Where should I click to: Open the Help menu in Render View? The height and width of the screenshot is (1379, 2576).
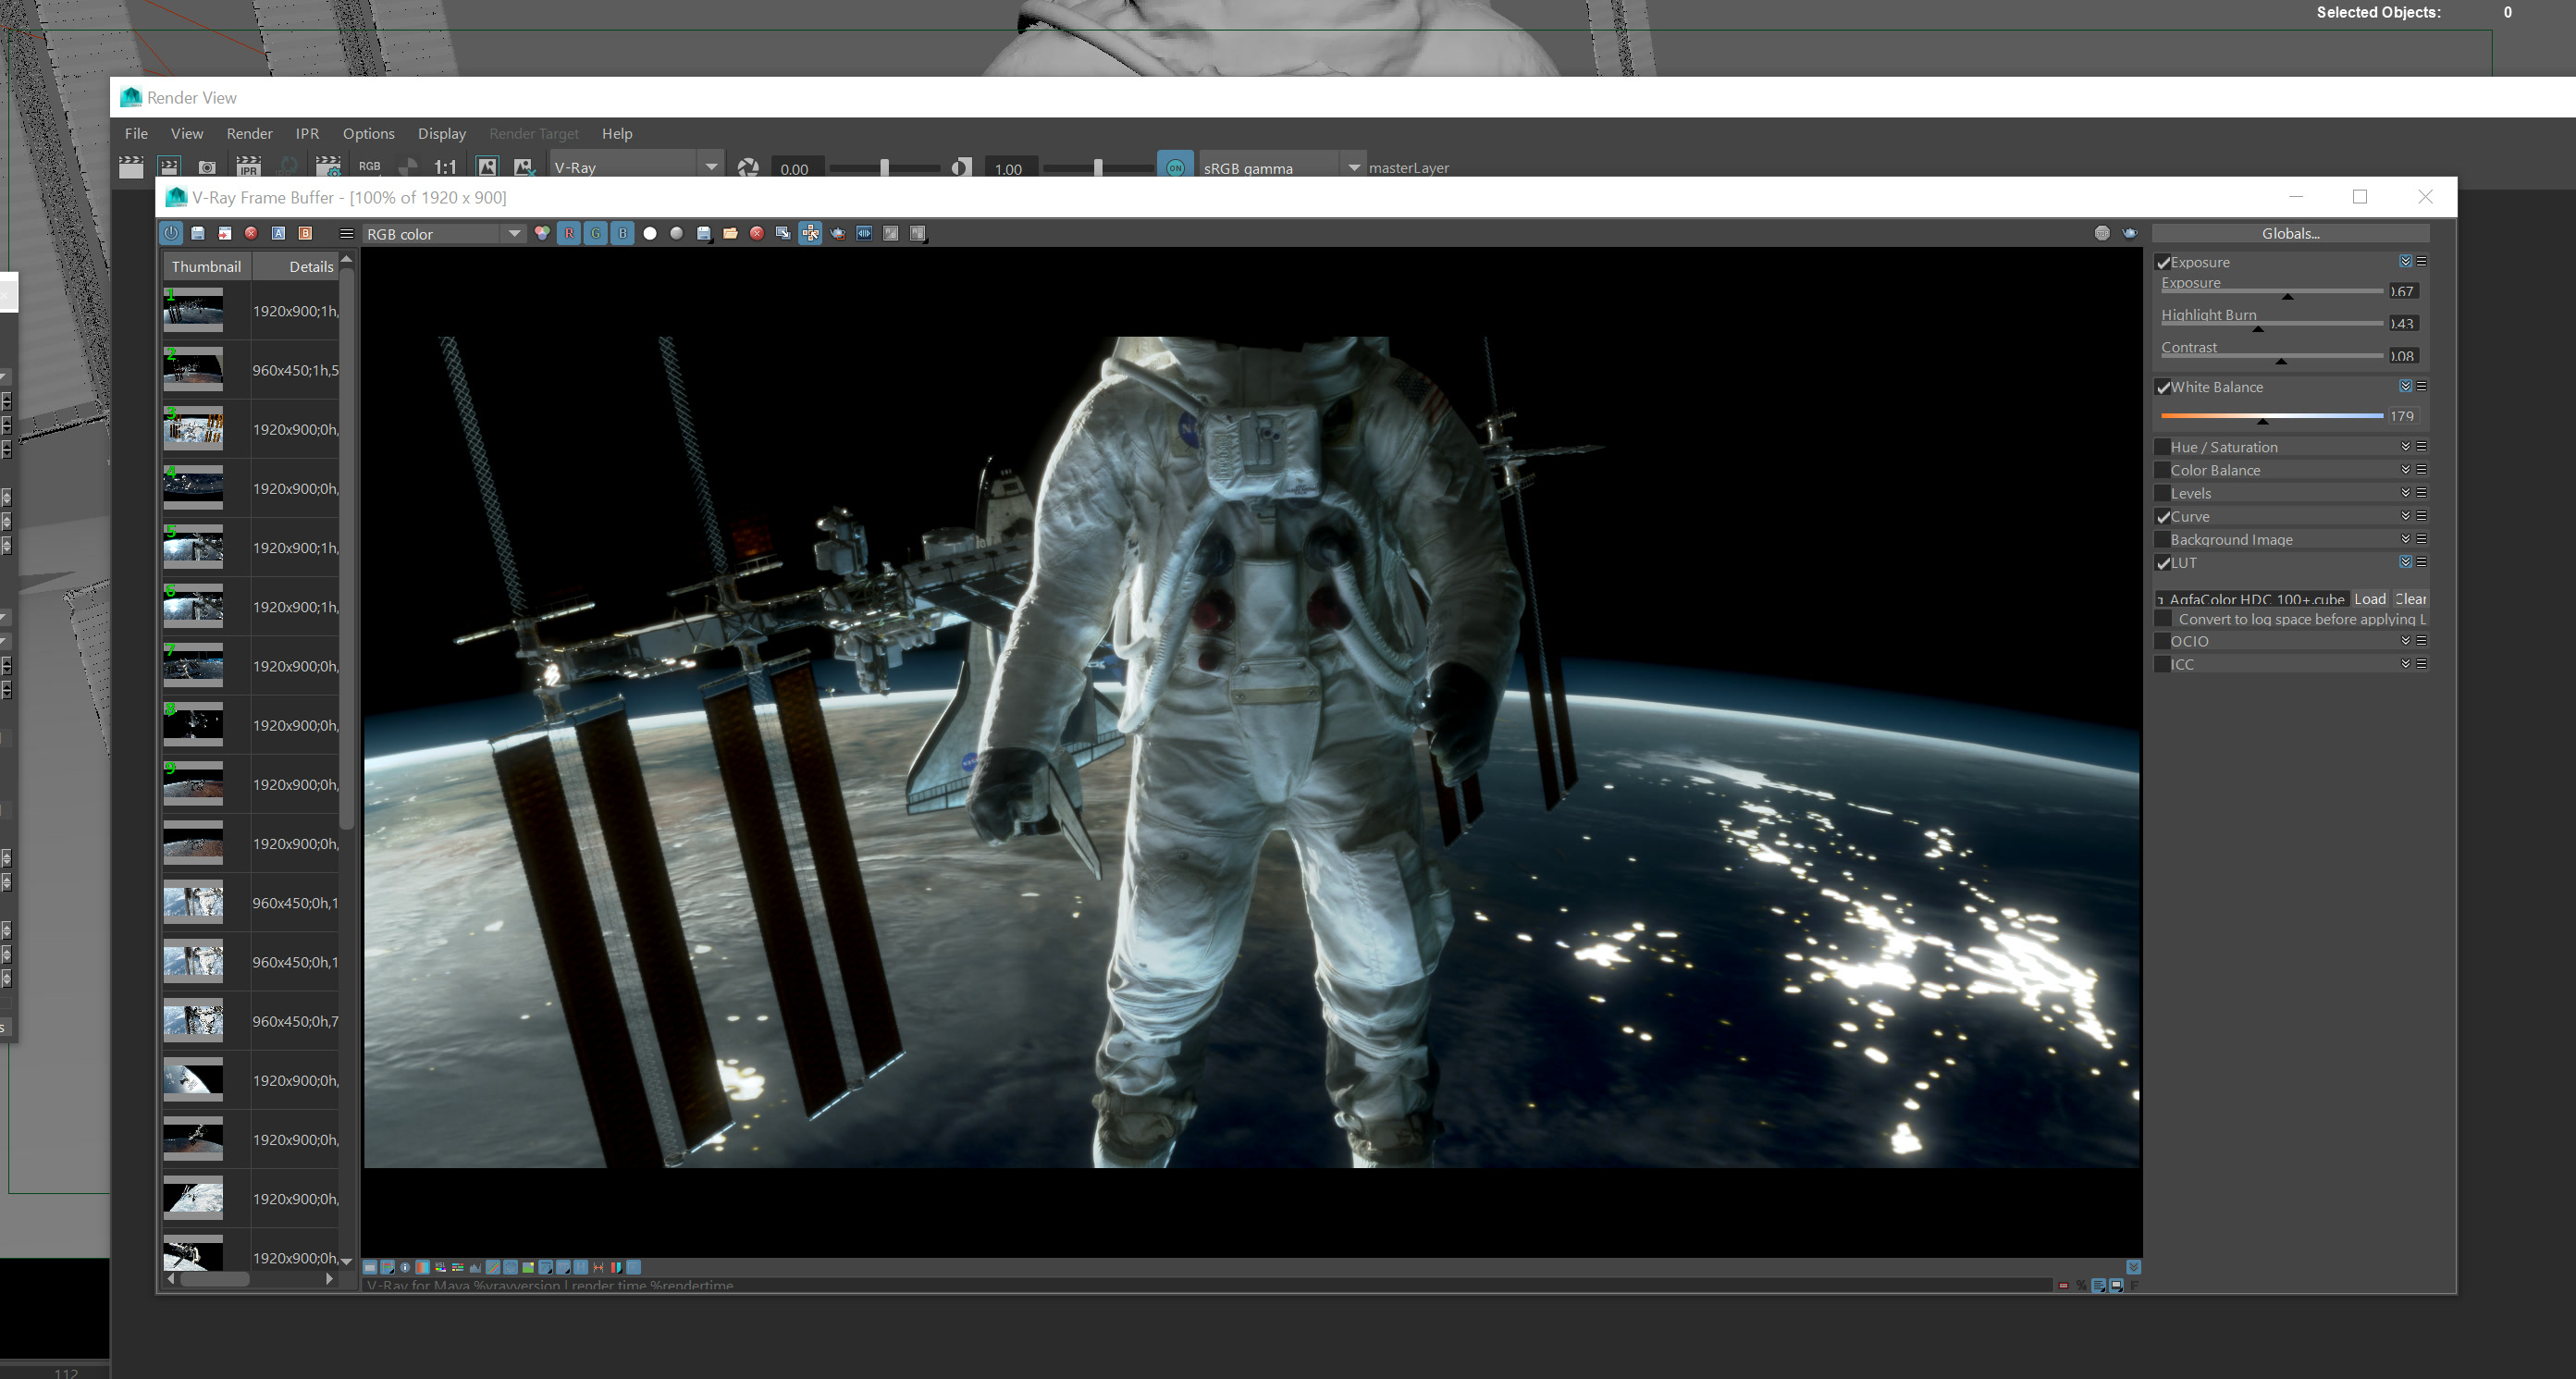tap(617, 133)
